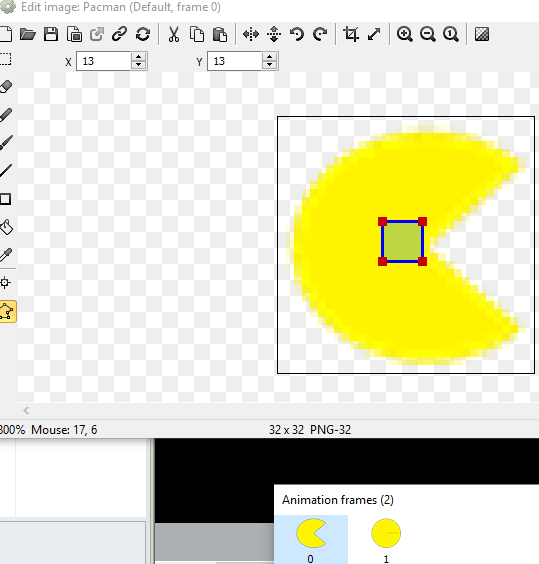This screenshot has height=564, width=539.
Task: Click the Resize image icon
Action: (x=374, y=34)
